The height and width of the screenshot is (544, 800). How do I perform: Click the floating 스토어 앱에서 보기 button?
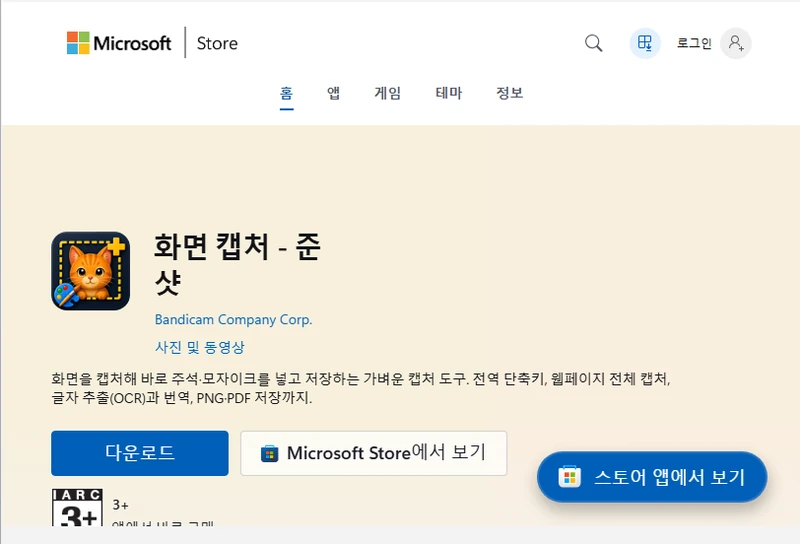[652, 477]
